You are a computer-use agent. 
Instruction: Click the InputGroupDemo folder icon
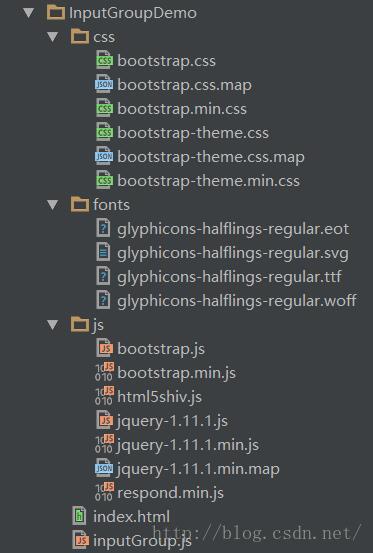(56, 13)
